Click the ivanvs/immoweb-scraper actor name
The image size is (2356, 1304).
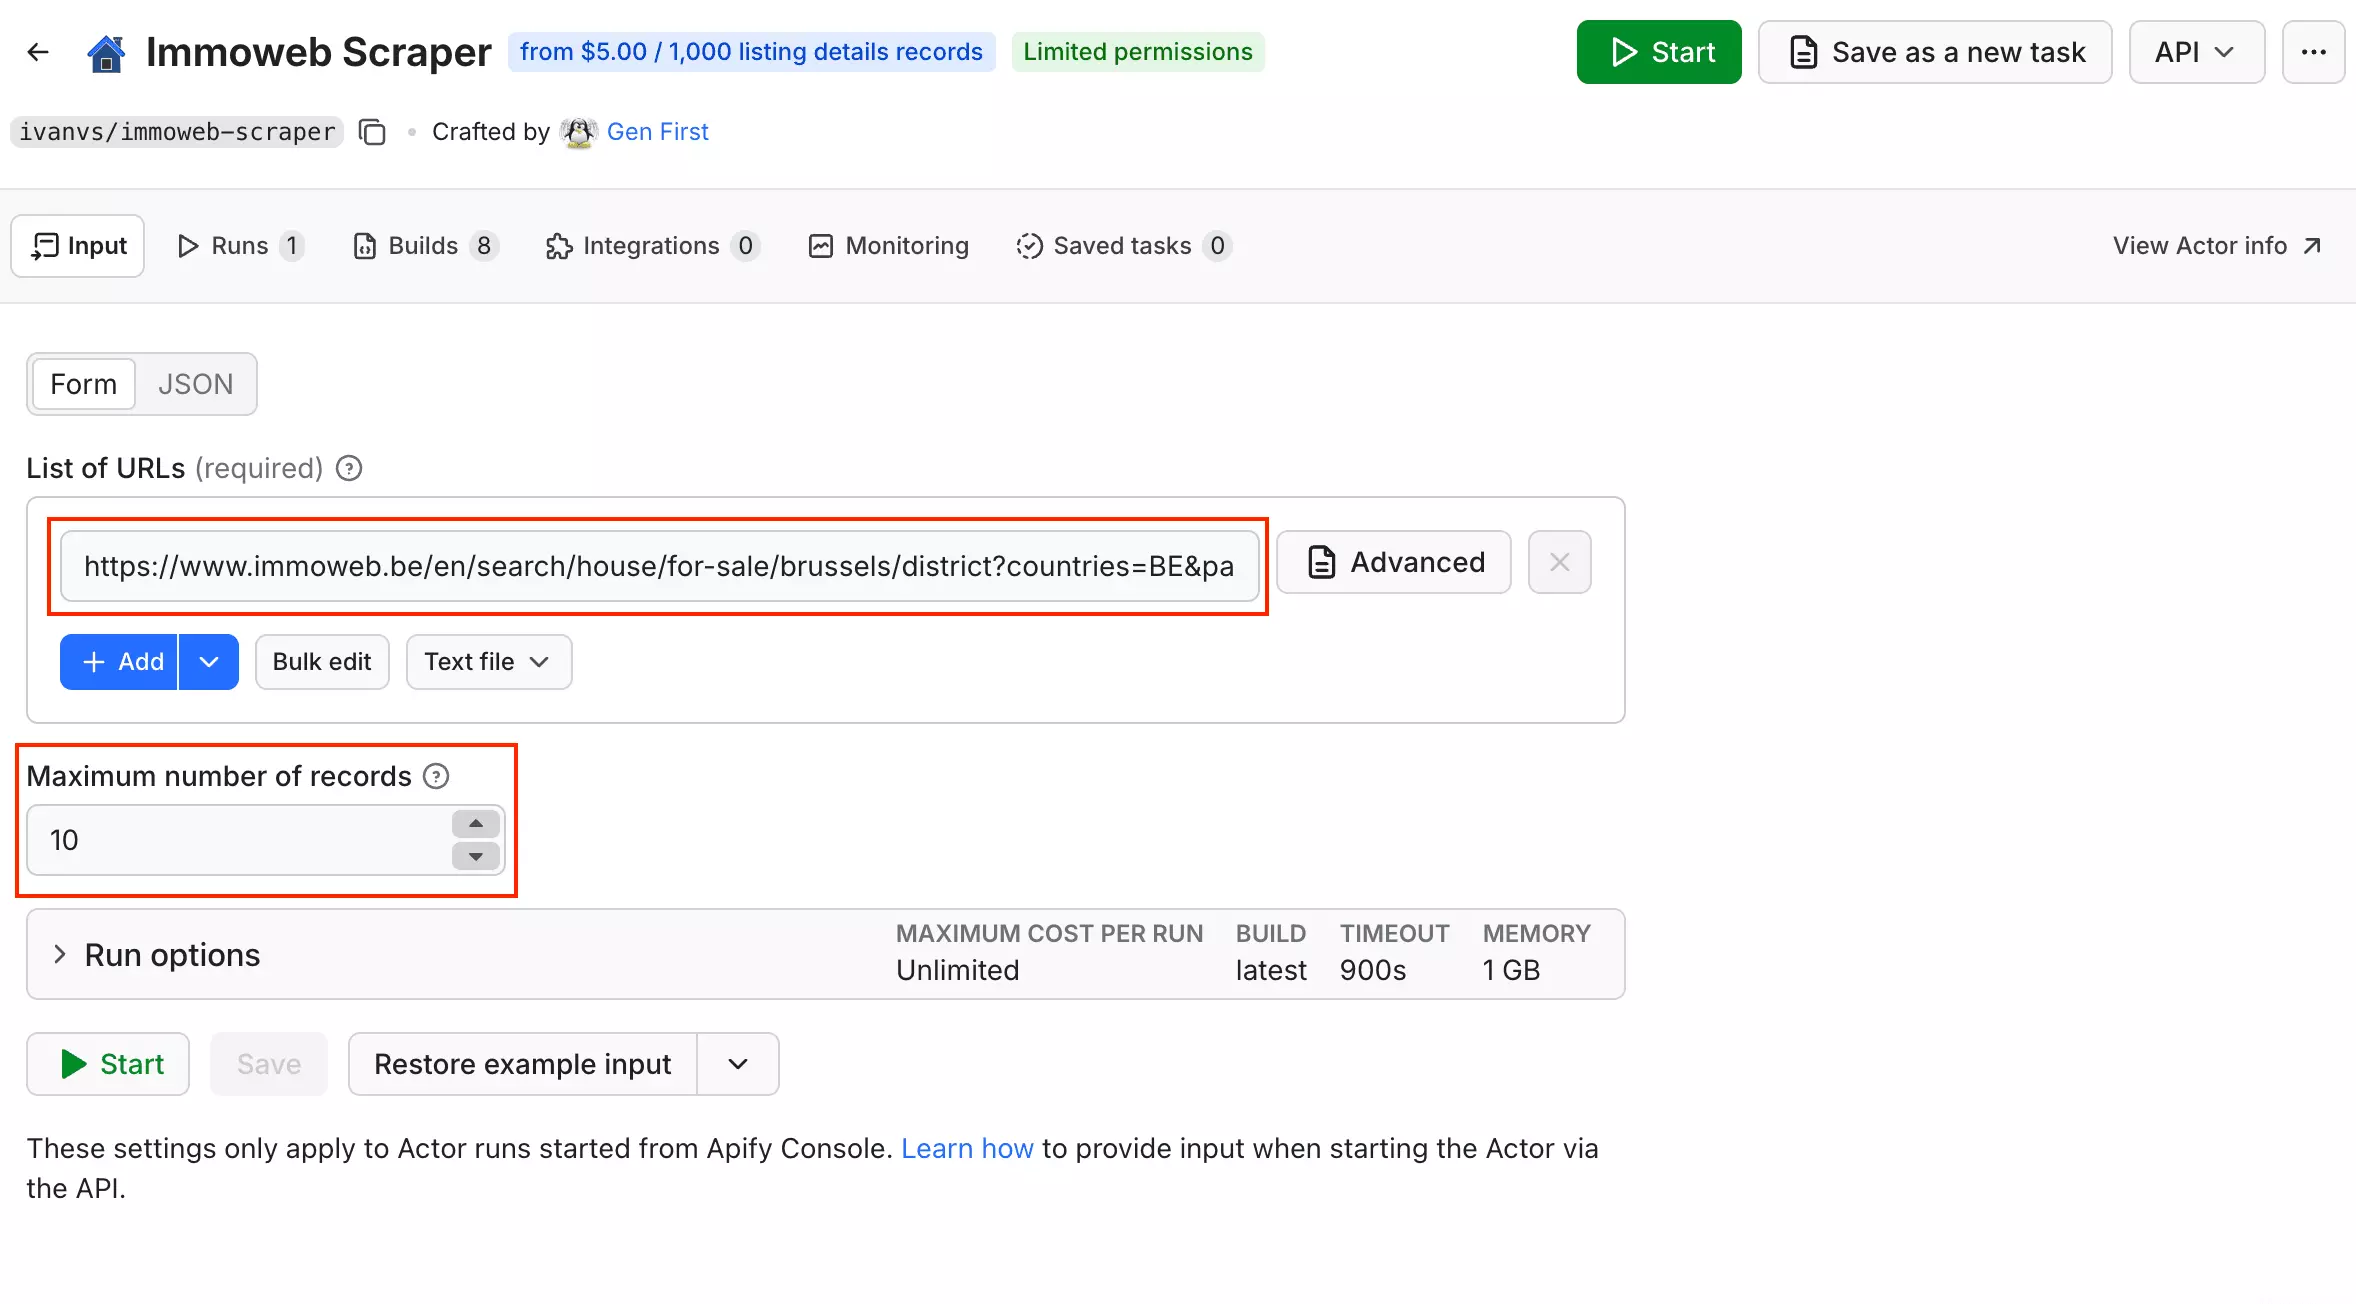177,132
